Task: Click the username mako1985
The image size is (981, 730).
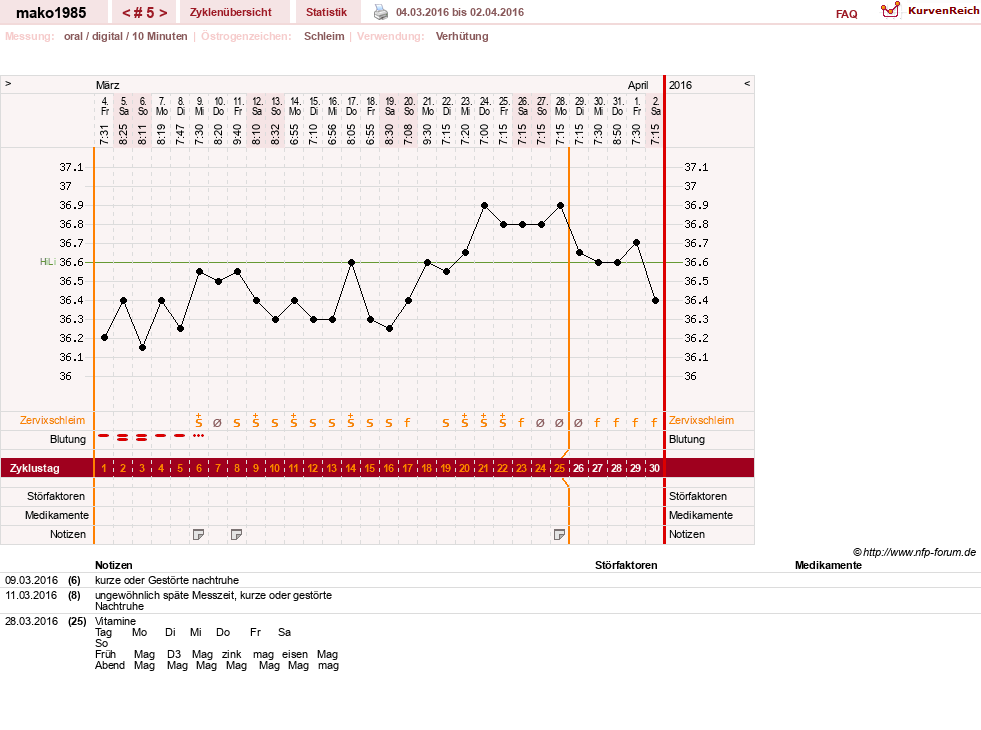Action: tap(51, 13)
